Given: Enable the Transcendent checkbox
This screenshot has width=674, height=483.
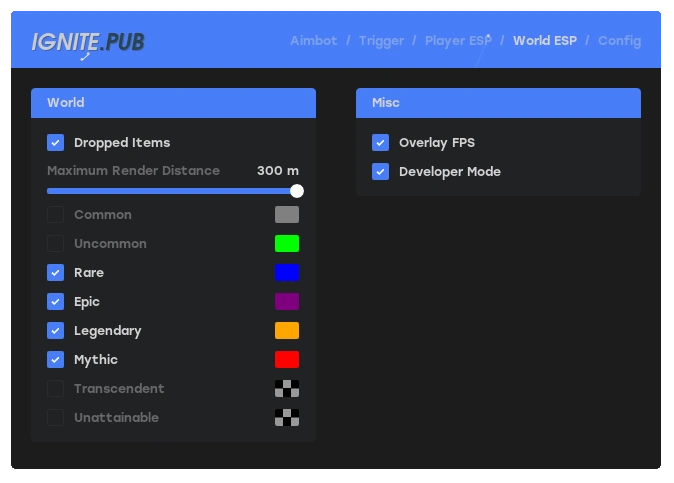Looking at the screenshot, I should click(x=56, y=389).
